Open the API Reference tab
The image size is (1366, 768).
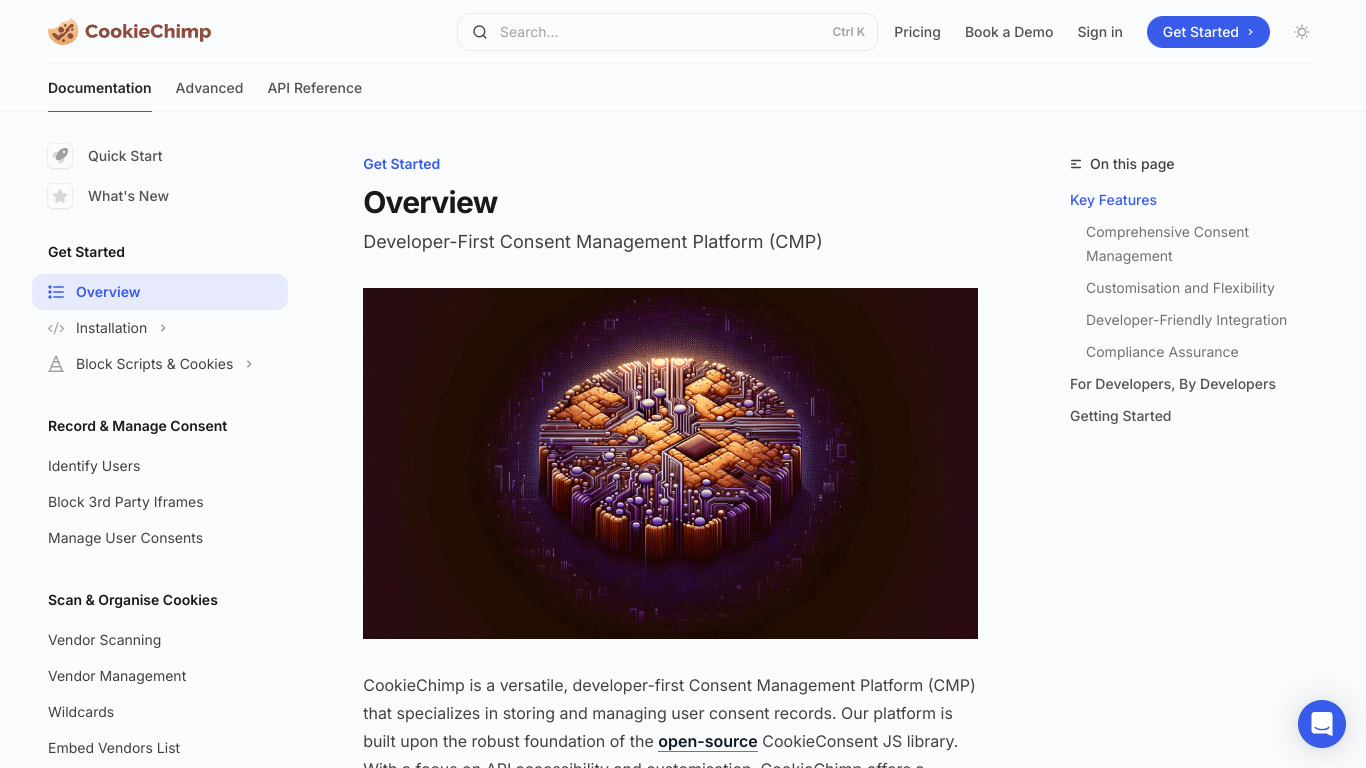point(315,88)
